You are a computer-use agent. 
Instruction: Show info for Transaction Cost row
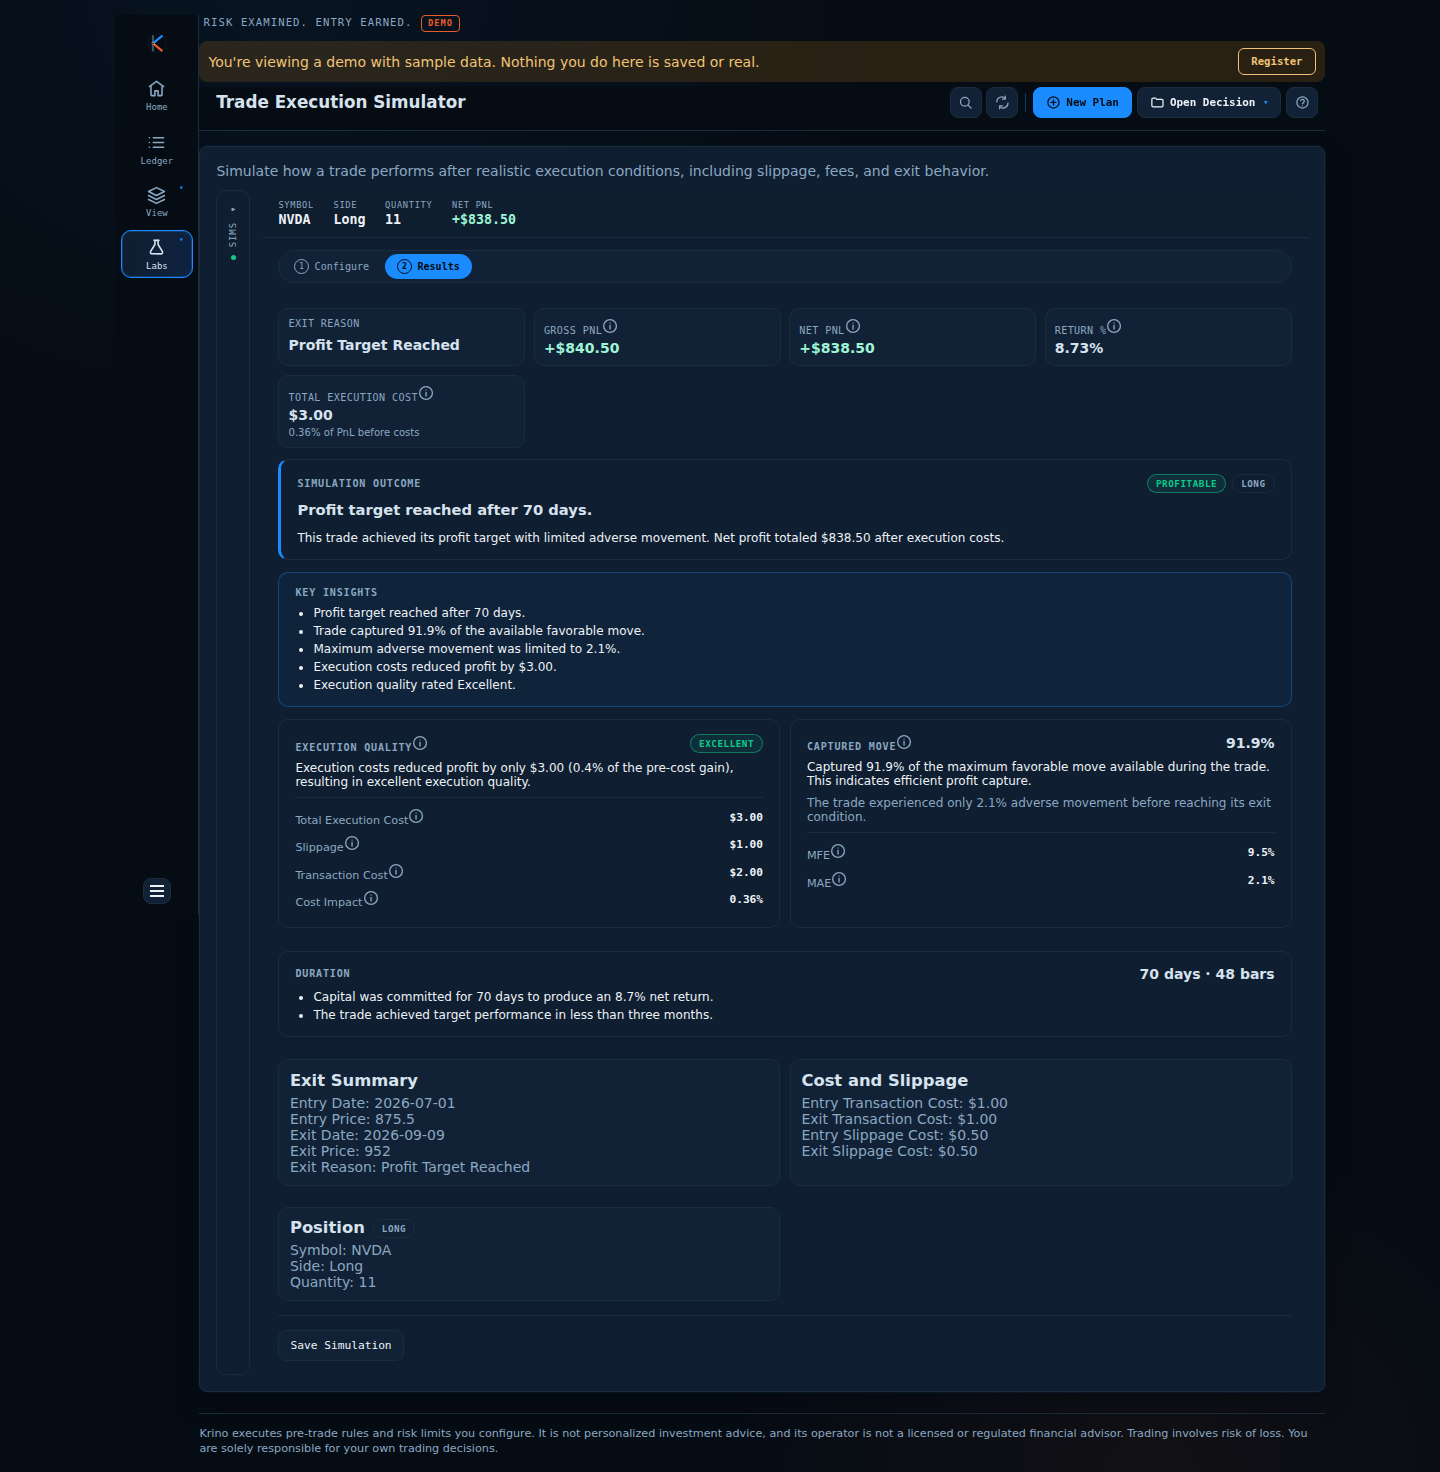click(x=396, y=871)
